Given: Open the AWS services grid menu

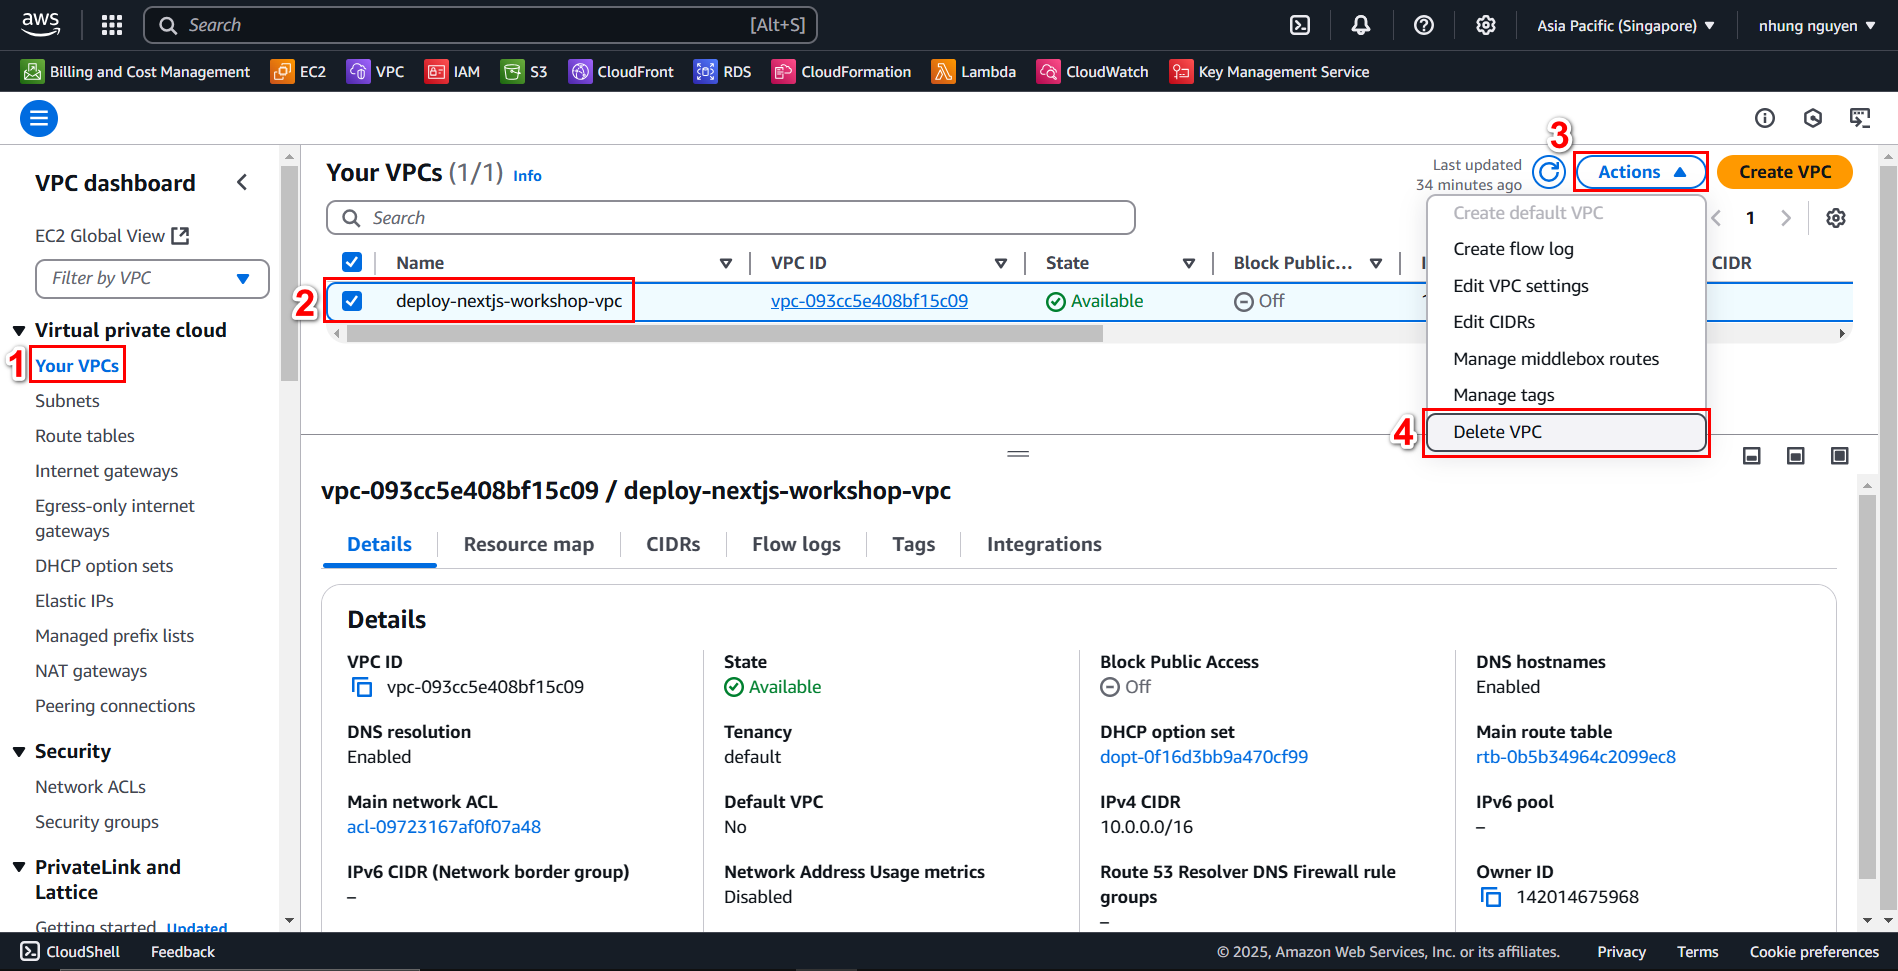Looking at the screenshot, I should point(112,25).
